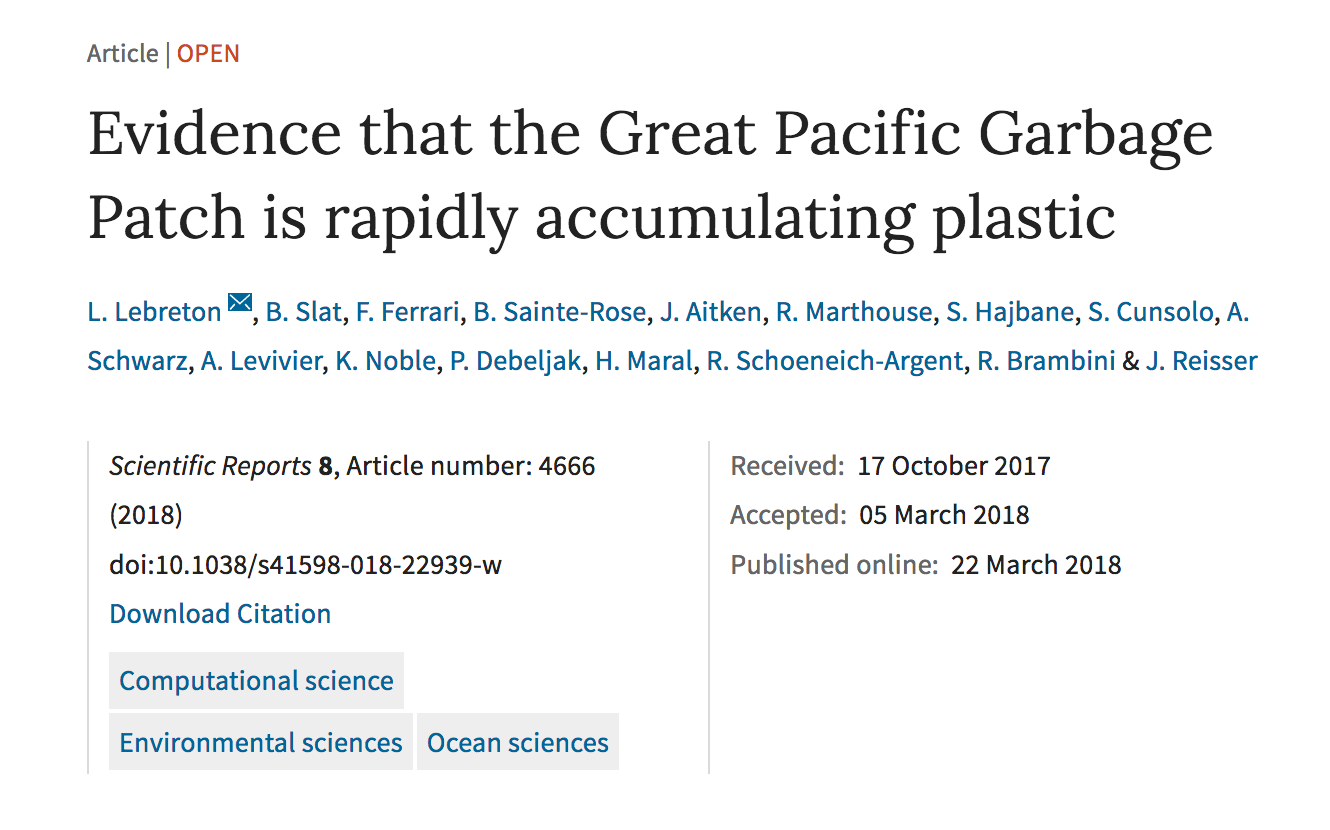Click author P. Debeljak
The image size is (1330, 830).
(515, 361)
